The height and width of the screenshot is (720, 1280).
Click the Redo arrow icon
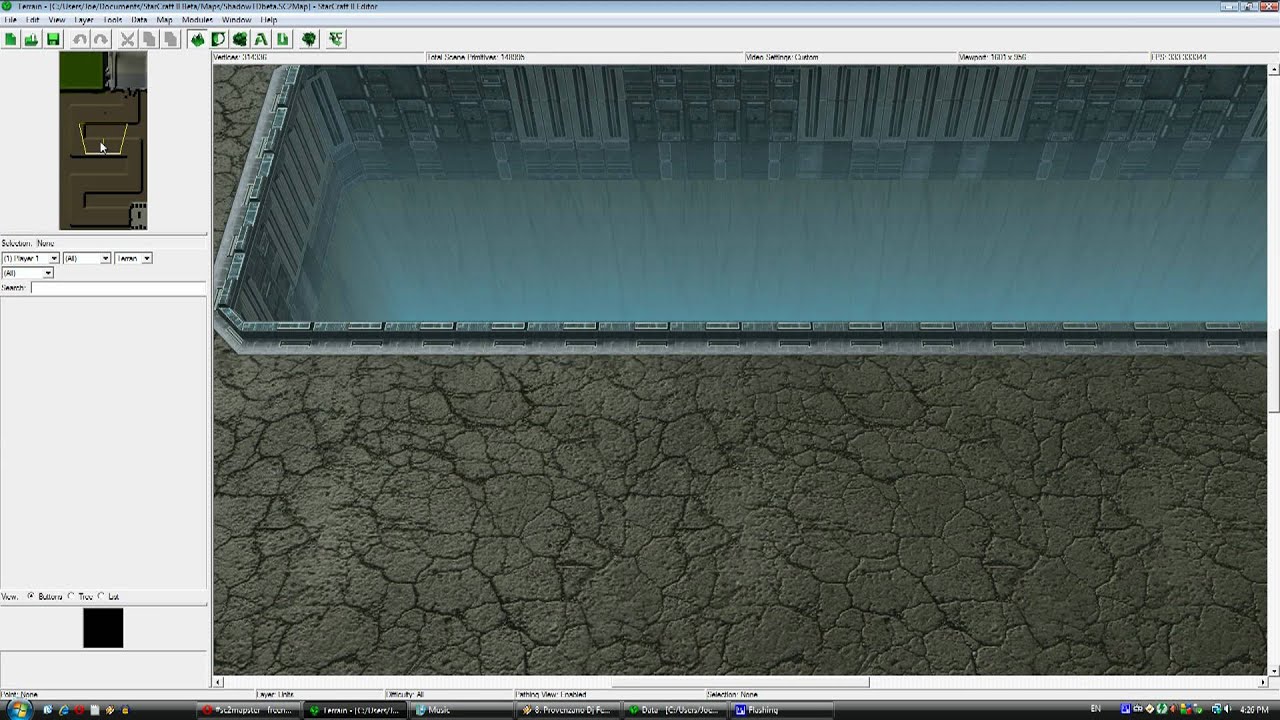tap(100, 39)
